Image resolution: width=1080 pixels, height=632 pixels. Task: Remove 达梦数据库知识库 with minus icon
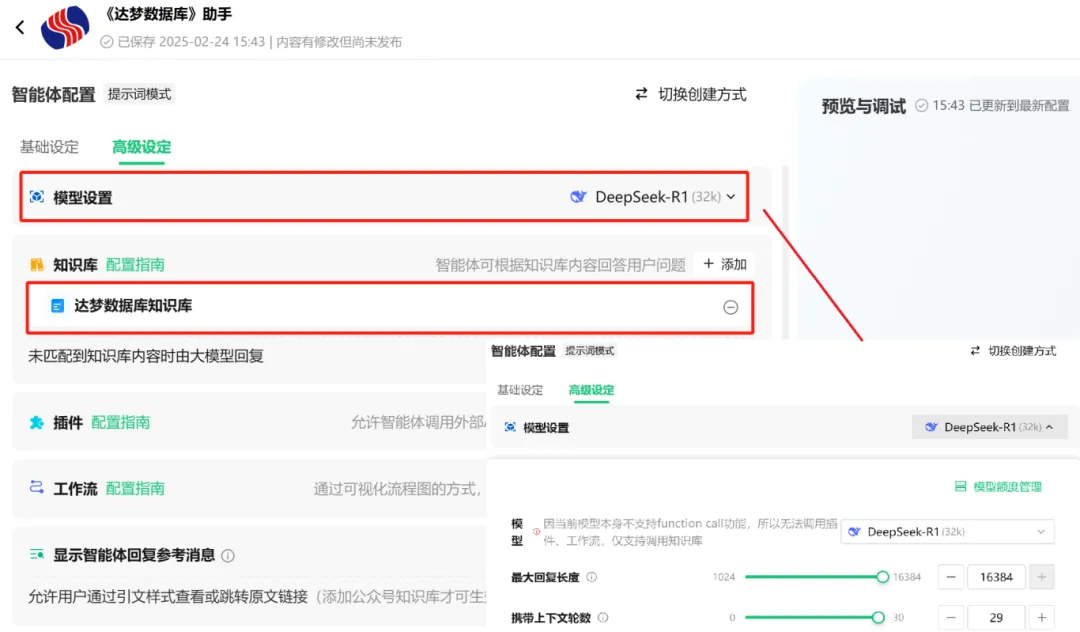(730, 307)
